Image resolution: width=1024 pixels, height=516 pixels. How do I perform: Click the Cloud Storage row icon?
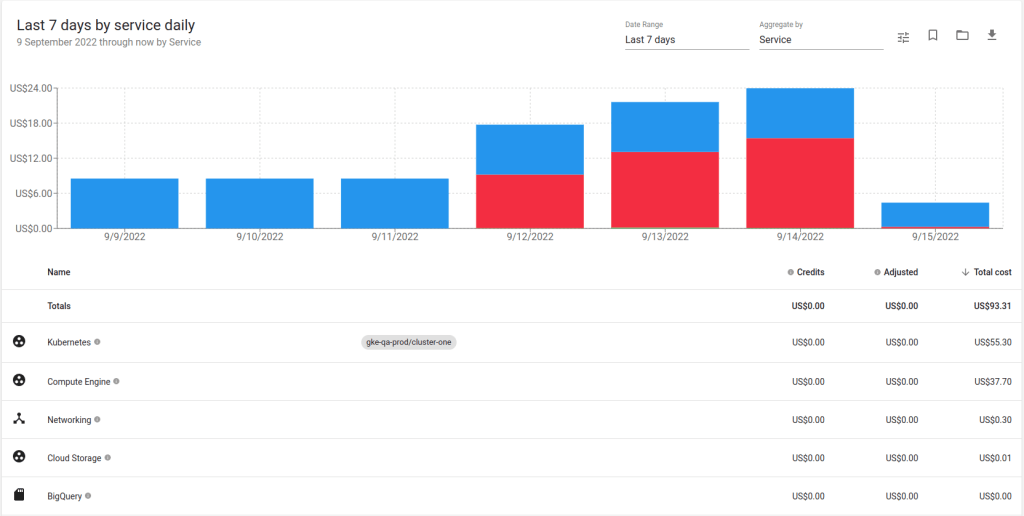20,457
